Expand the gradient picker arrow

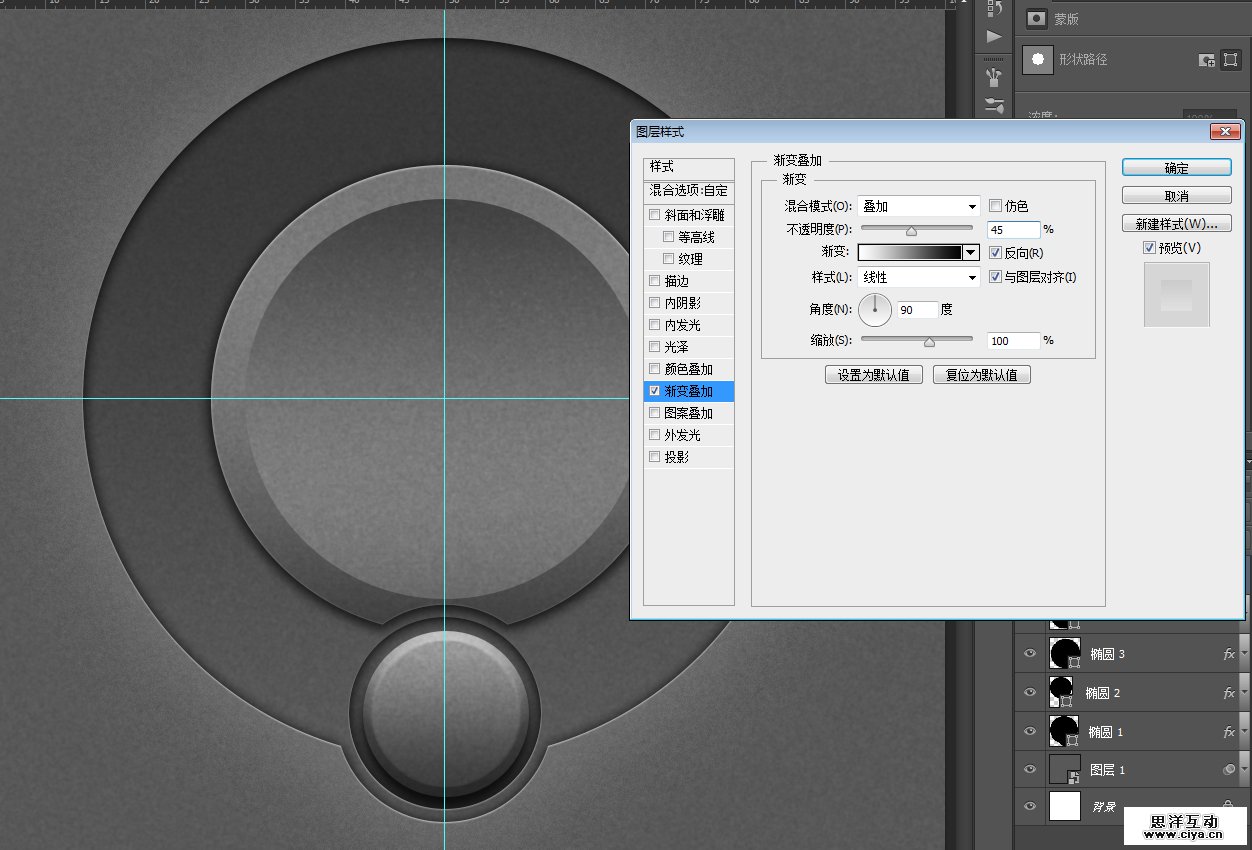[x=970, y=253]
